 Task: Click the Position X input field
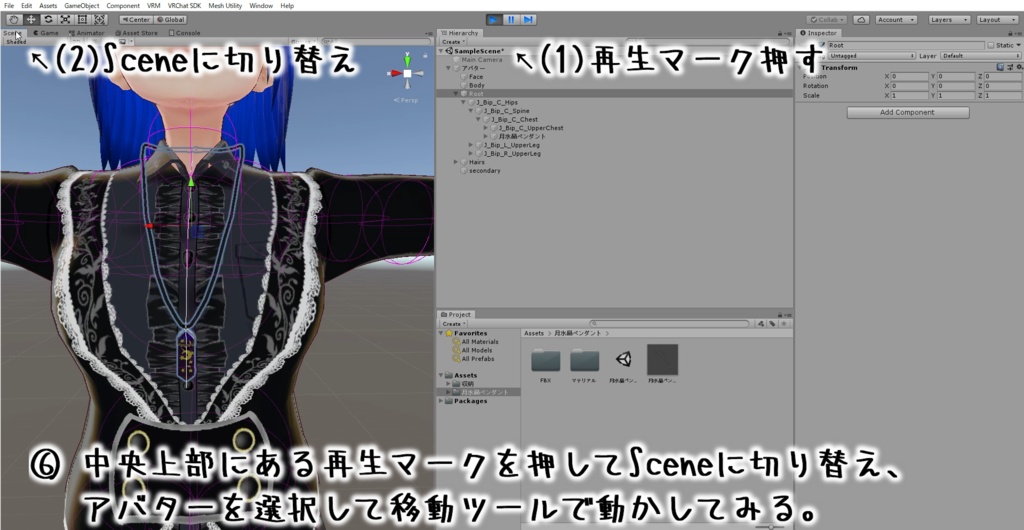click(x=910, y=76)
